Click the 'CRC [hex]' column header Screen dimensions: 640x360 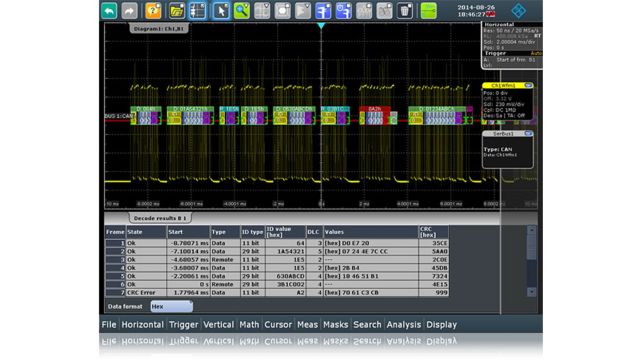[433, 232]
